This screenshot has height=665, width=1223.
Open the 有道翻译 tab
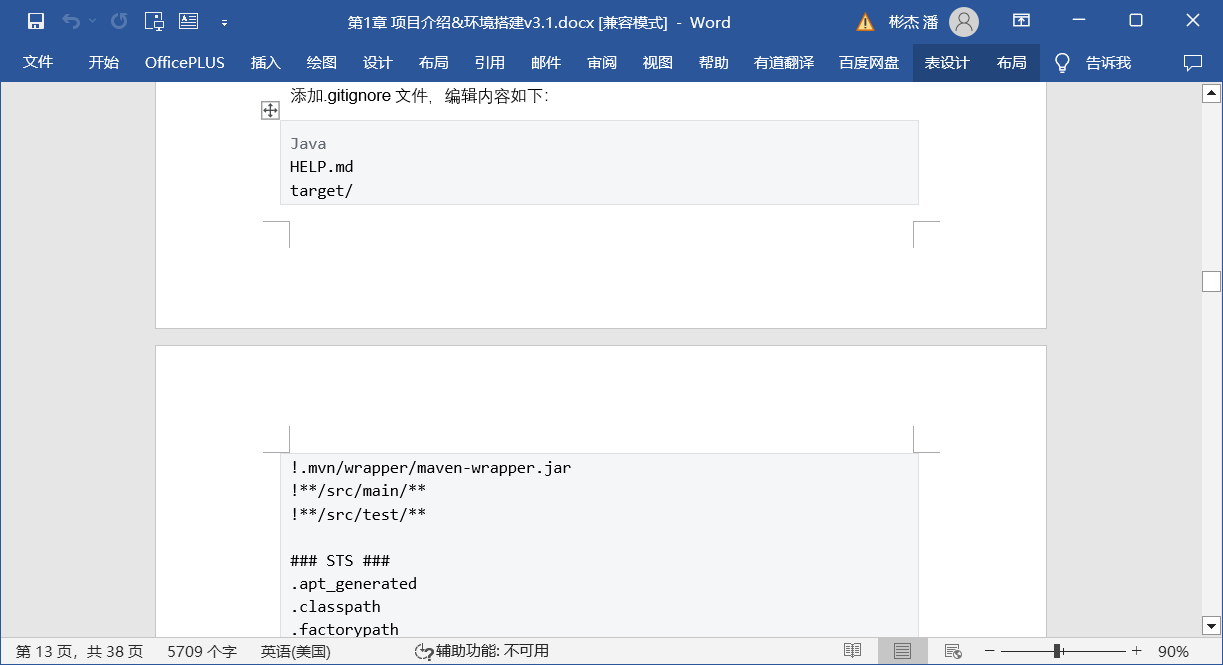pyautogui.click(x=784, y=62)
